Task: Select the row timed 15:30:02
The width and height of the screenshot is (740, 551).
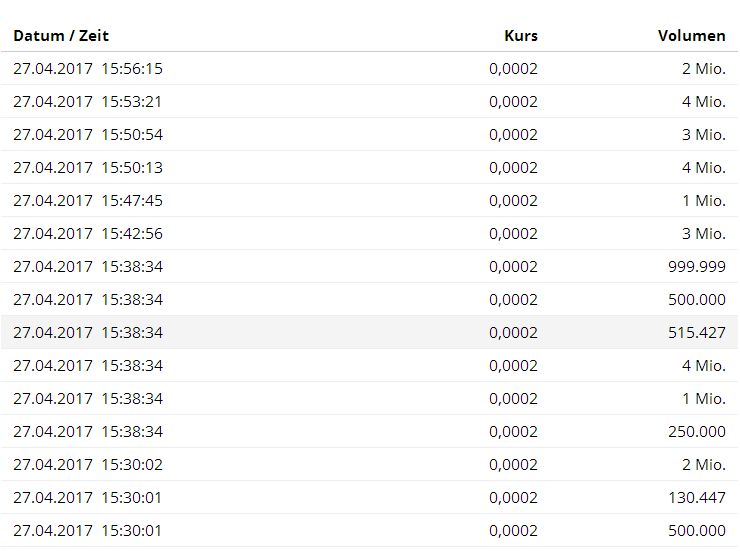Action: click(x=88, y=465)
